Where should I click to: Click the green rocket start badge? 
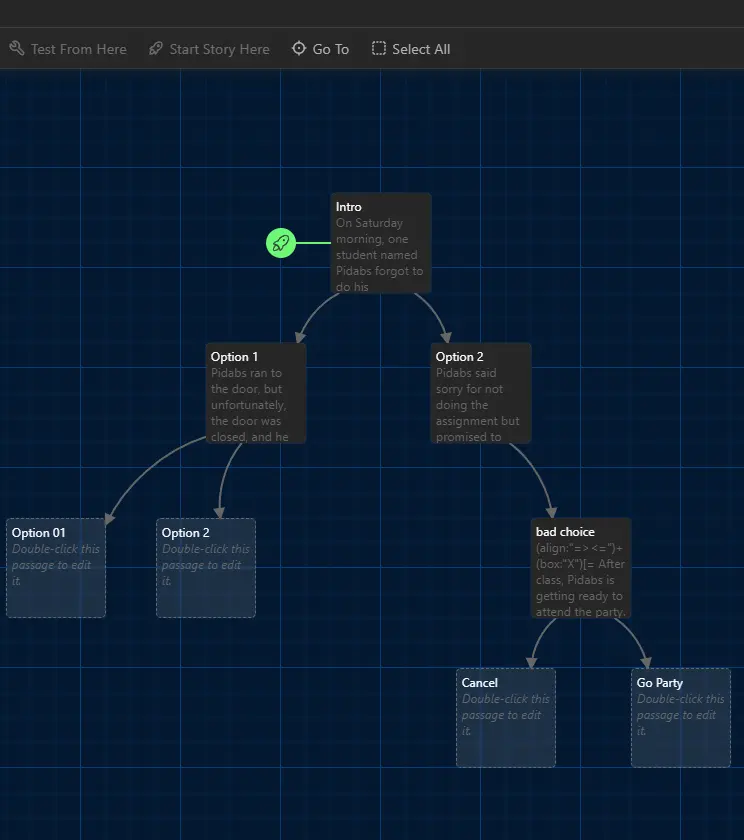(x=281, y=243)
